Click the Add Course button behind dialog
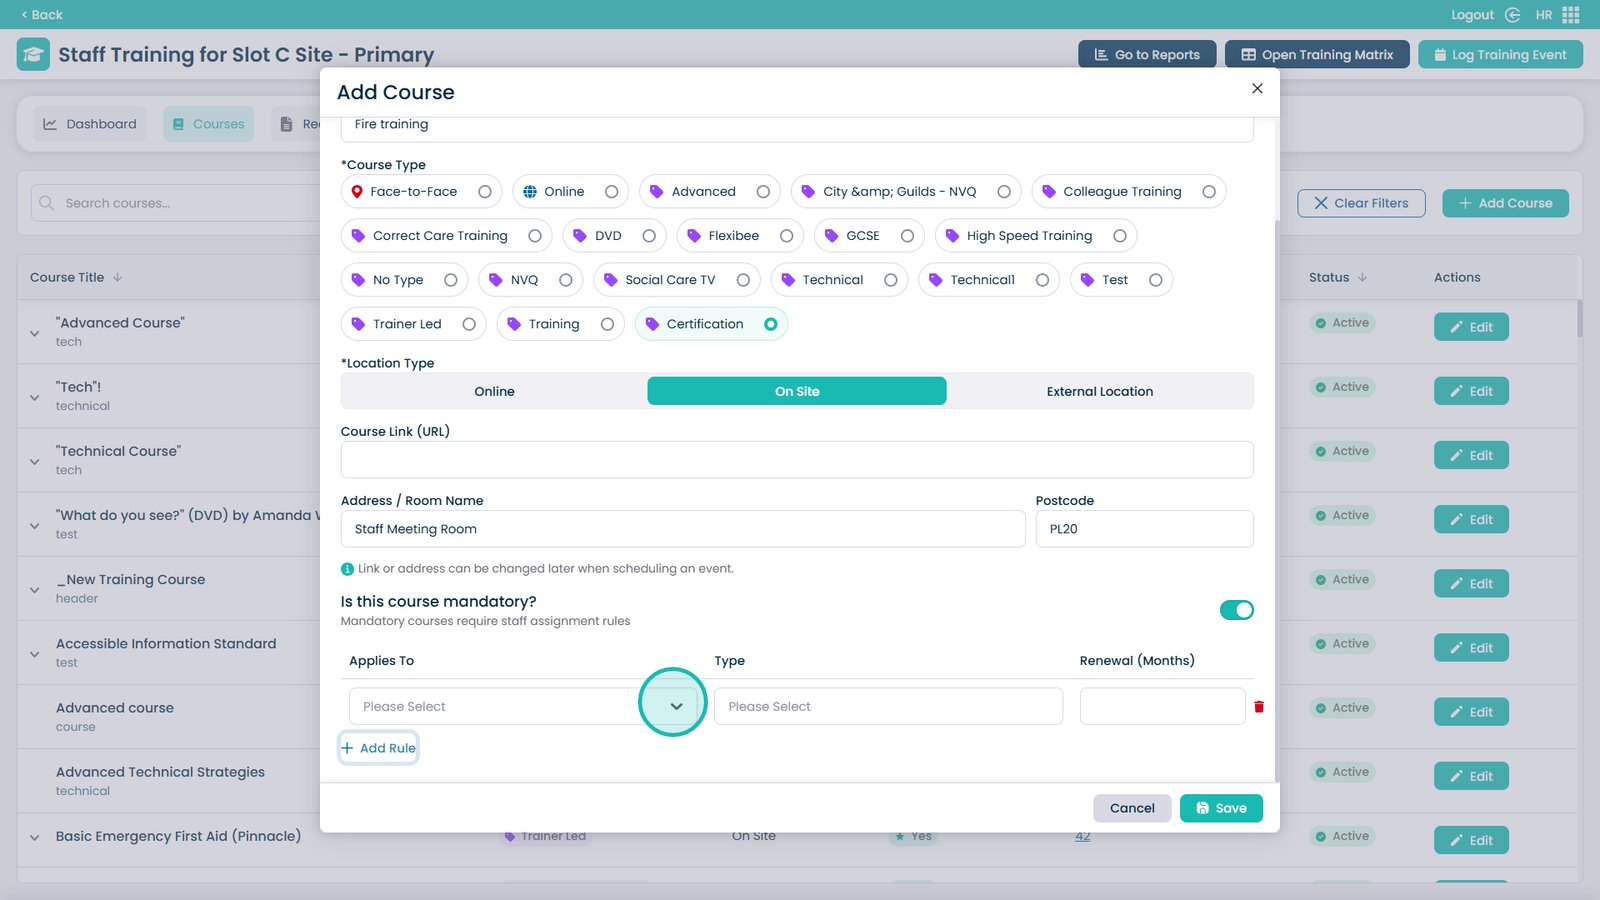Screen dimensions: 1600x900 1505,203
